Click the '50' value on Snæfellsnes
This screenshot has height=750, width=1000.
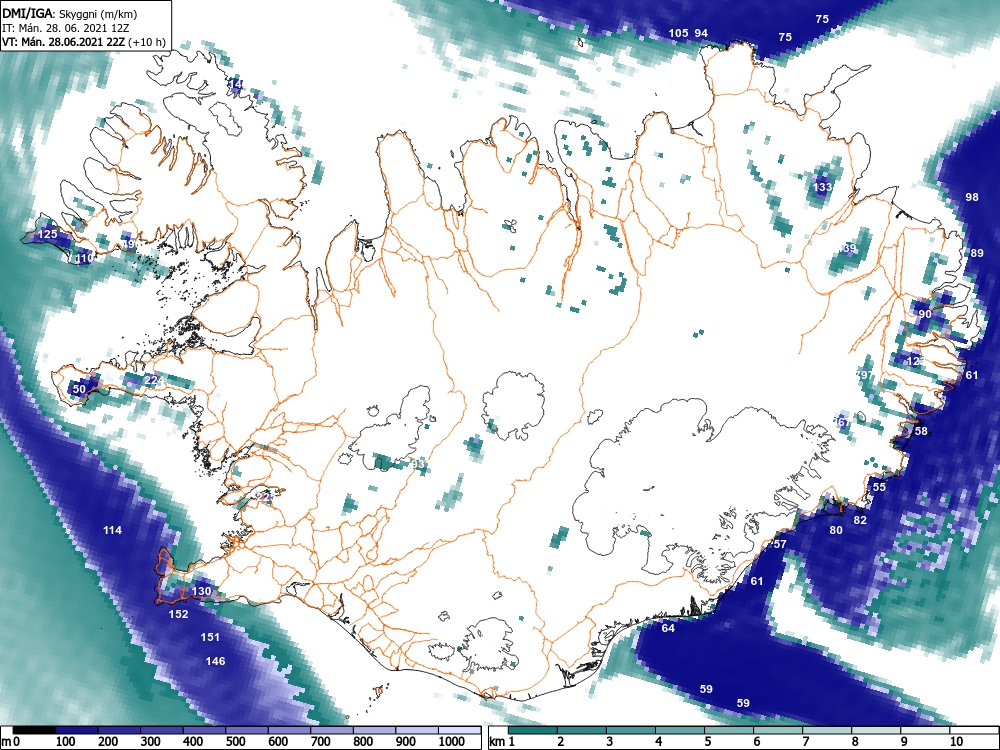[78, 389]
